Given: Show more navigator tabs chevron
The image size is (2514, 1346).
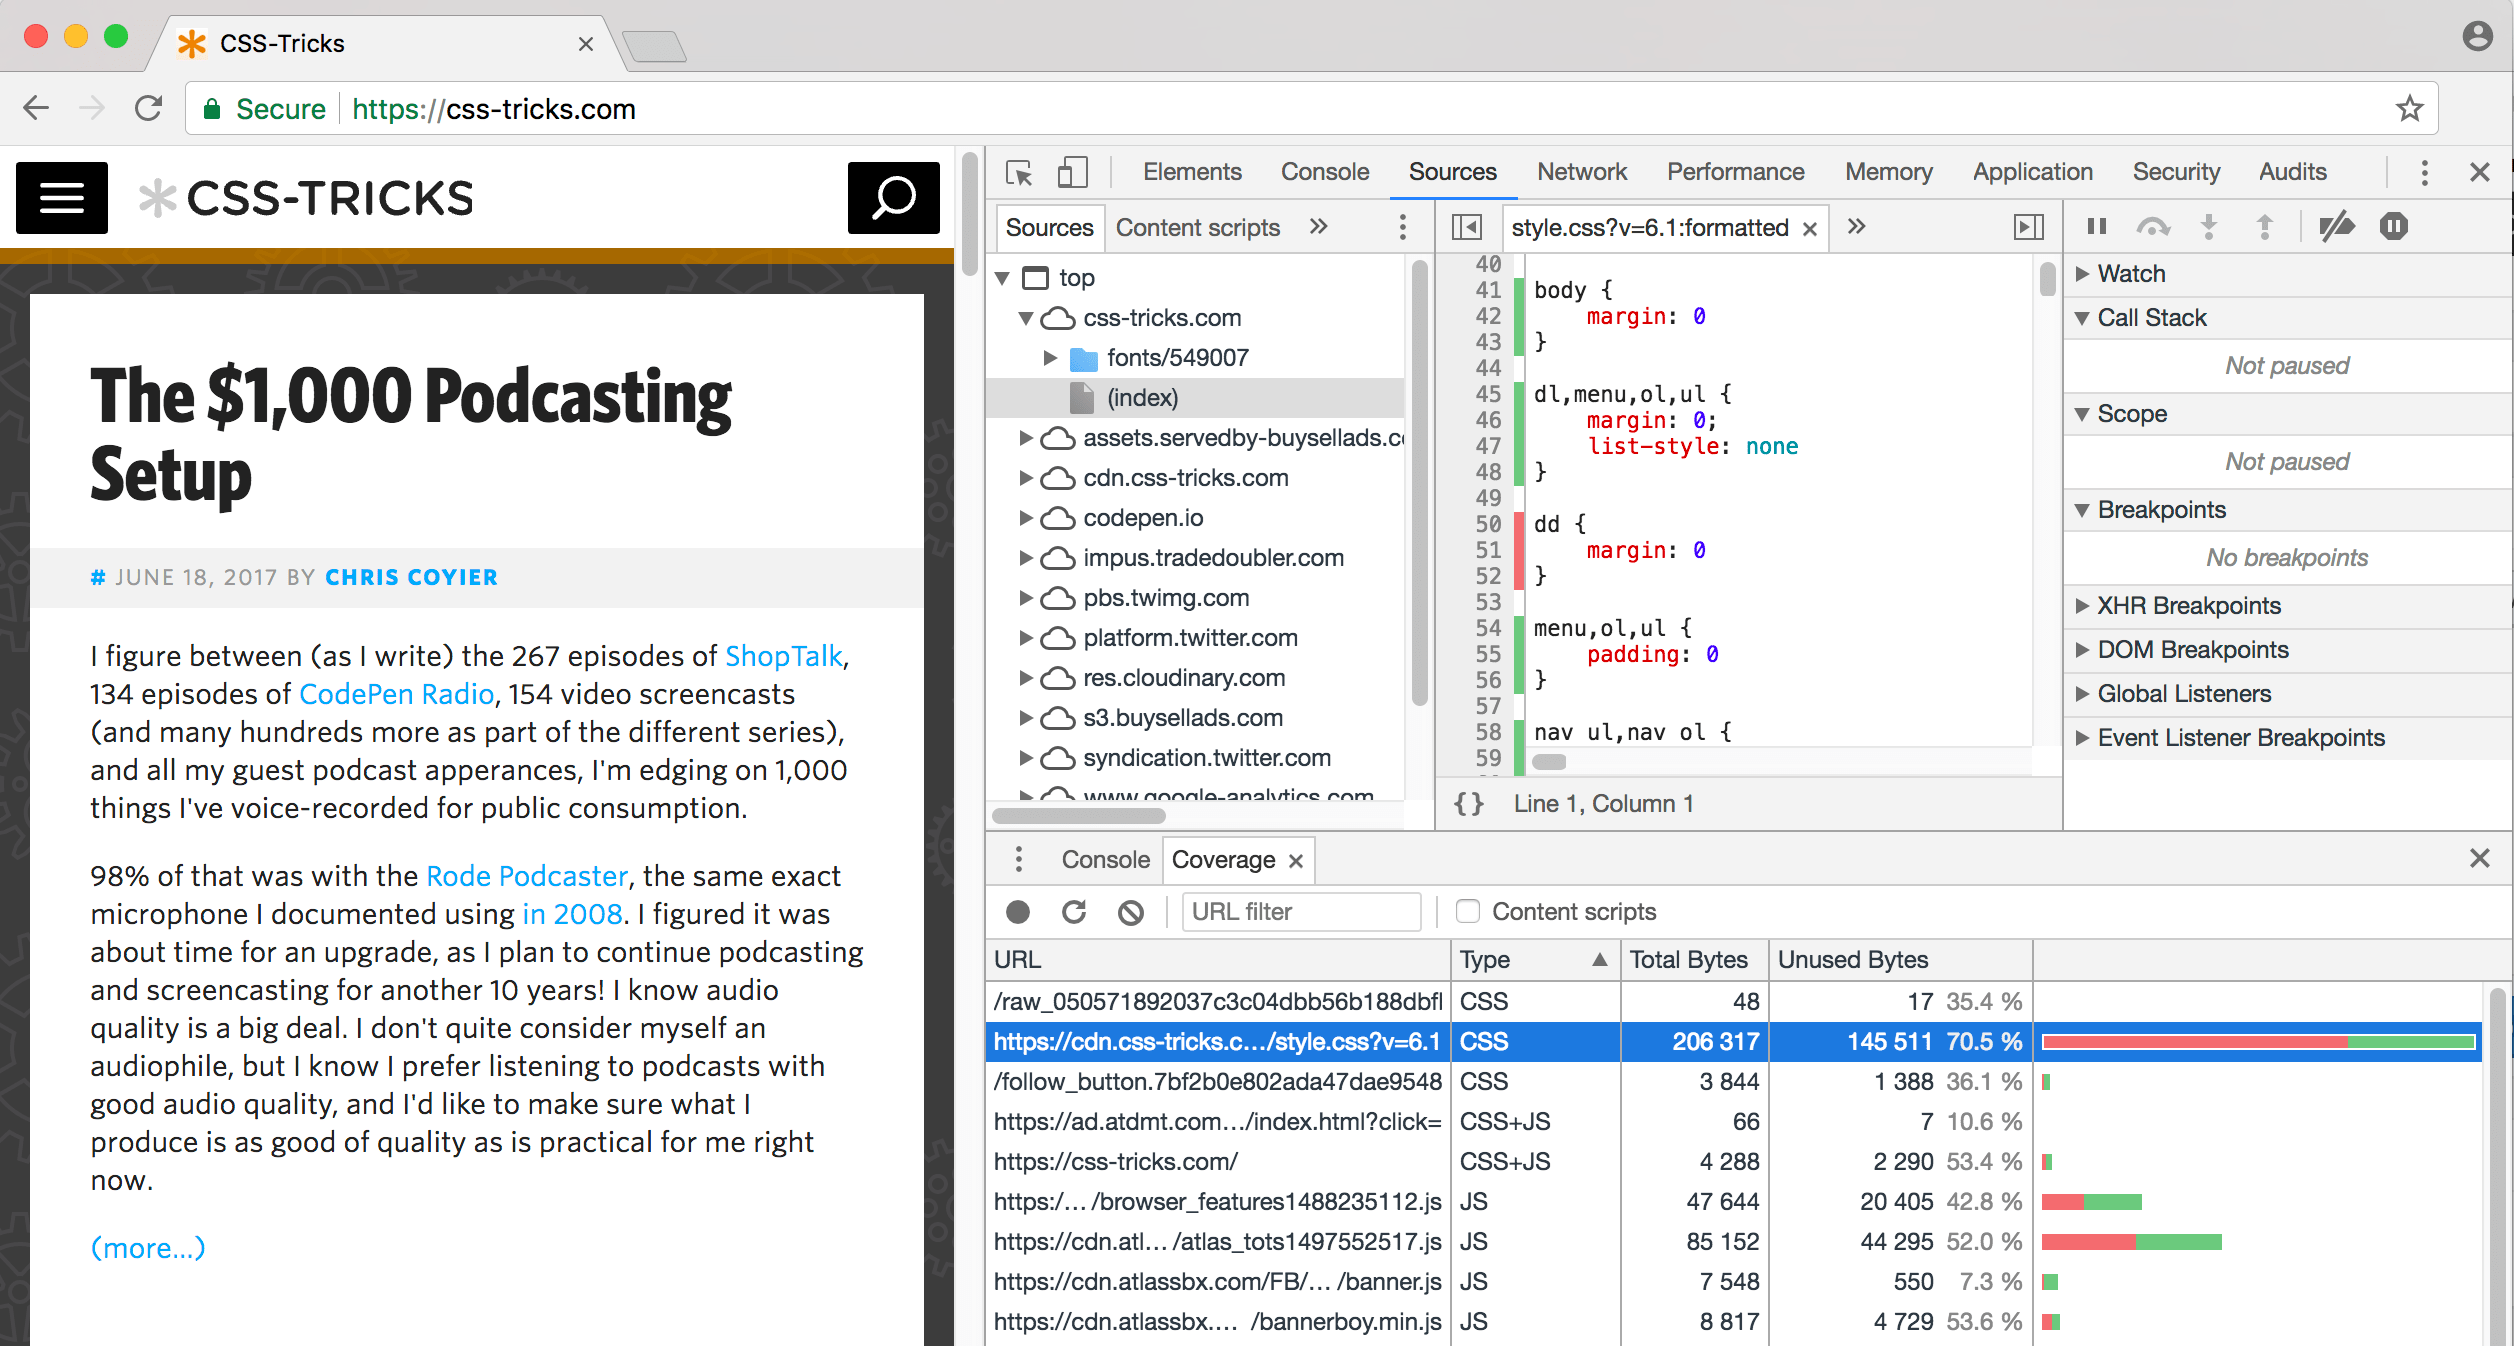Looking at the screenshot, I should click(x=1318, y=226).
